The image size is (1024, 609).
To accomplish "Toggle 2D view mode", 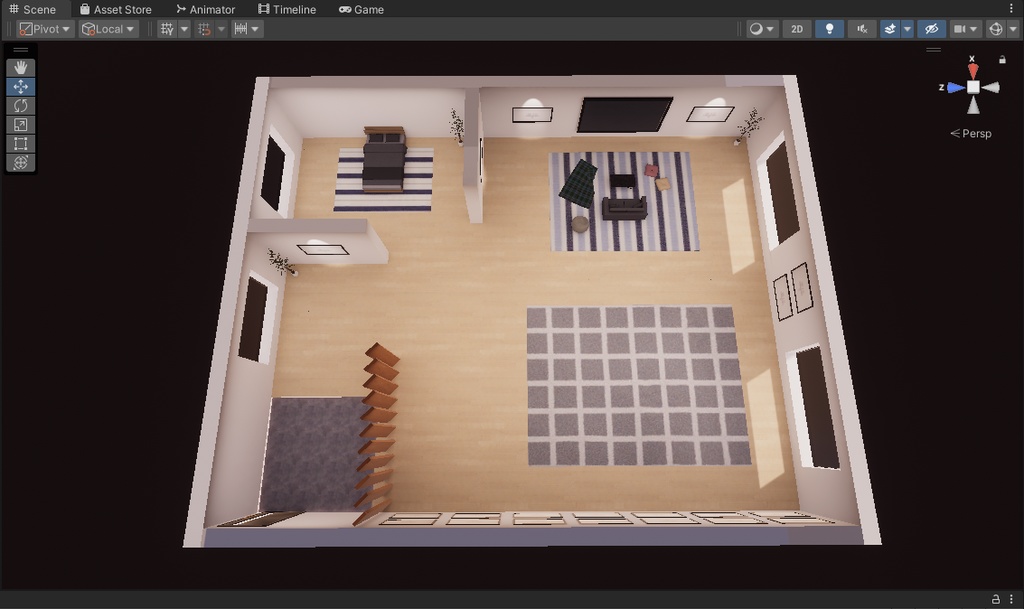I will click(796, 28).
